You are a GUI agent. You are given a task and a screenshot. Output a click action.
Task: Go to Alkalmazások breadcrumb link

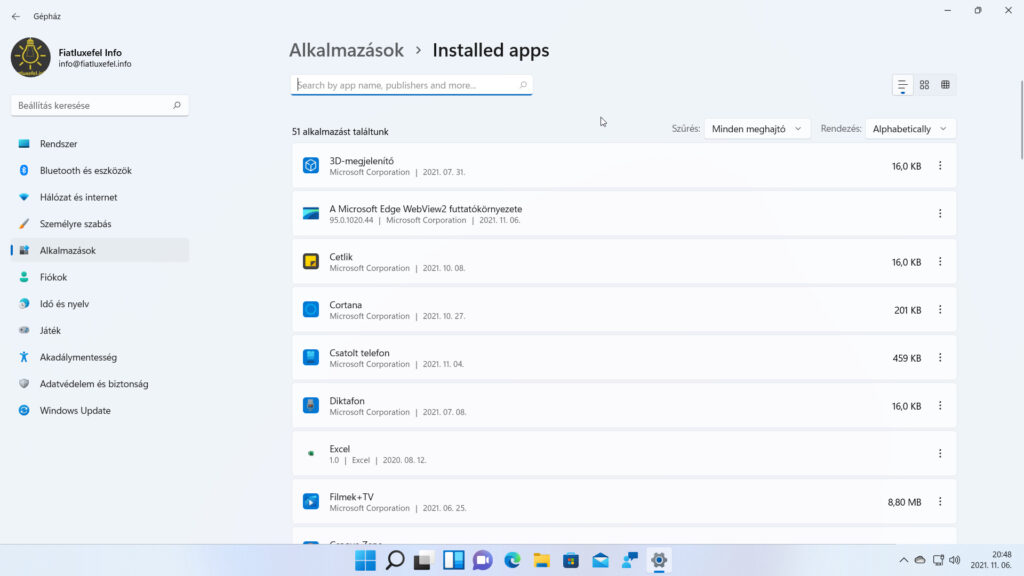[346, 50]
